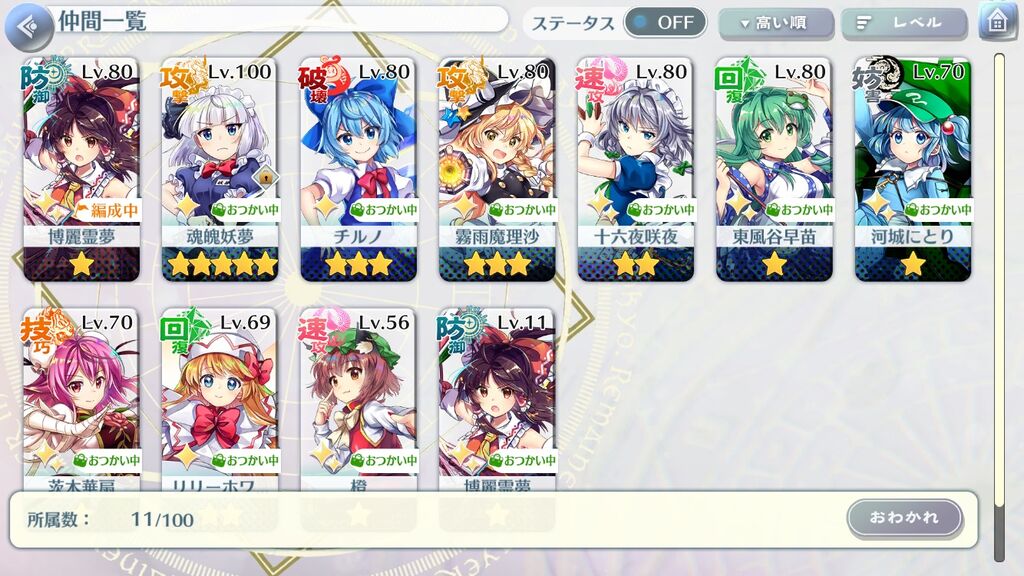Image resolution: width=1024 pixels, height=576 pixels.
Task: Open the home icon at top right
Action: pos(997,22)
